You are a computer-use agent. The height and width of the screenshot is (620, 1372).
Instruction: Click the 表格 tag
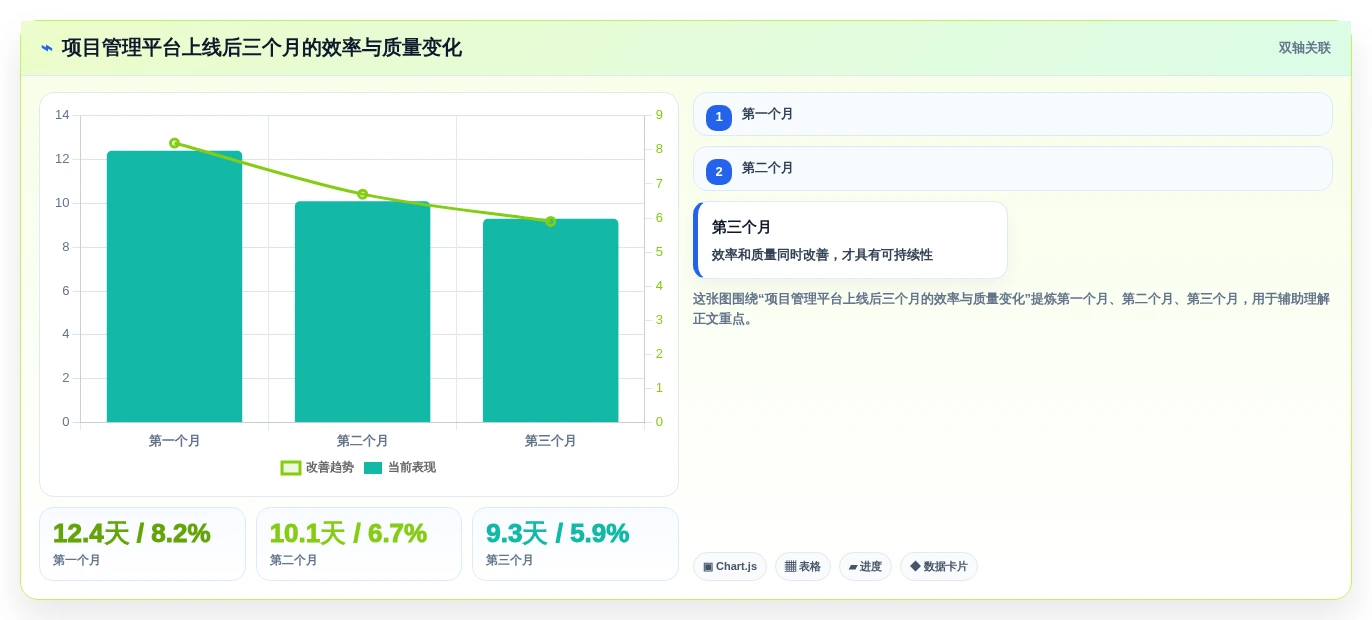[x=803, y=567]
